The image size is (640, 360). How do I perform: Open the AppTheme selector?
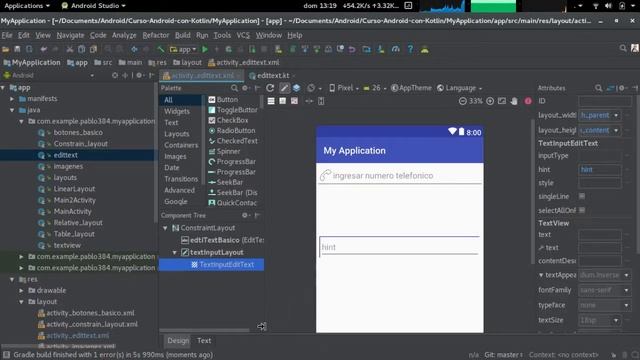click(x=411, y=88)
